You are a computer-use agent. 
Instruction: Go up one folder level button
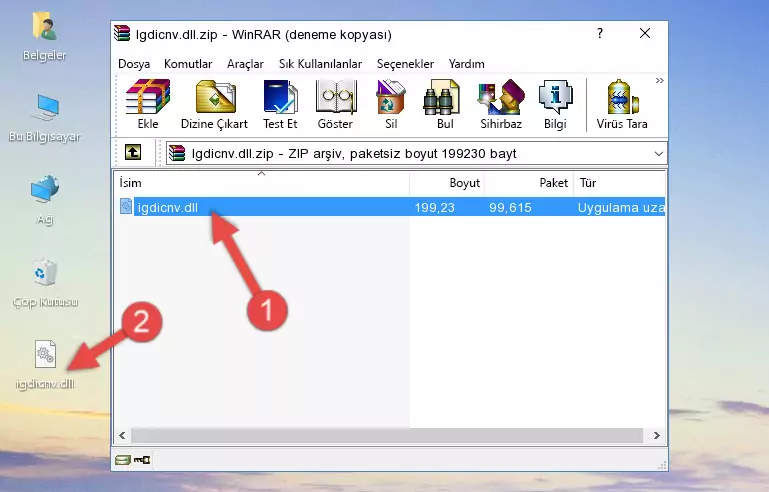tap(133, 153)
